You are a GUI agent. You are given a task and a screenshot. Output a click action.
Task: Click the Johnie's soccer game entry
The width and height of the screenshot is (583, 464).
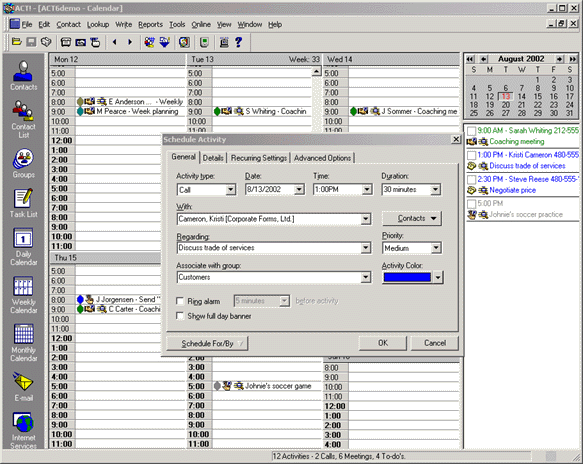[x=262, y=386]
